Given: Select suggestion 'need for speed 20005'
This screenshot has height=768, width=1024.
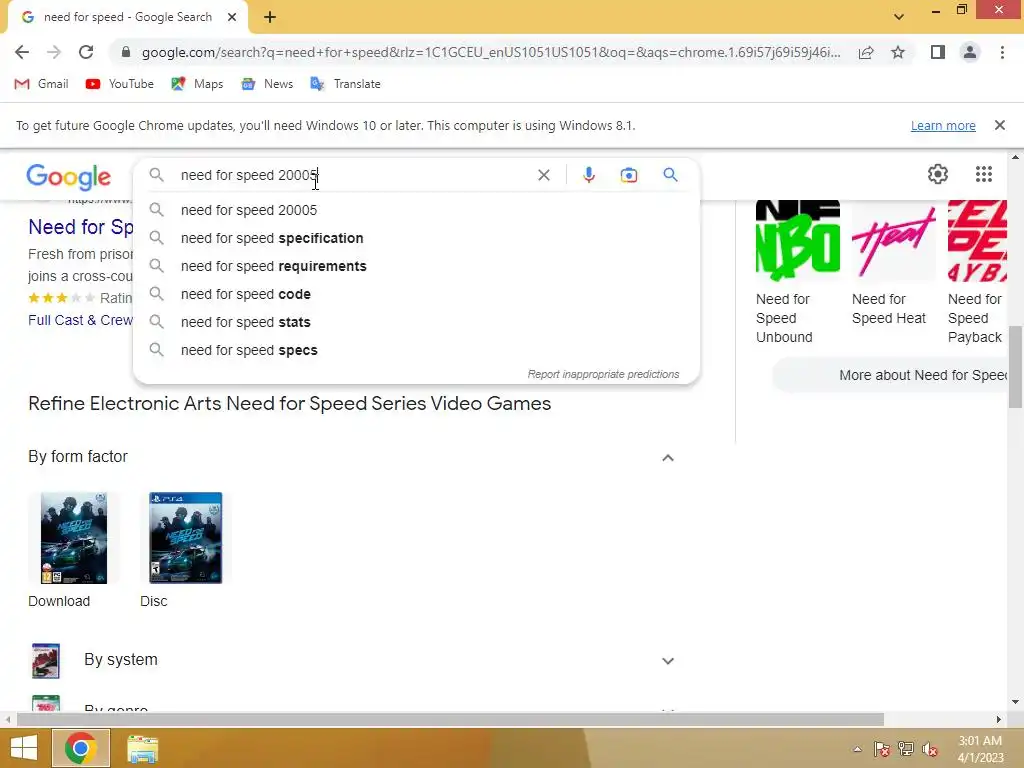Looking at the screenshot, I should (416, 210).
